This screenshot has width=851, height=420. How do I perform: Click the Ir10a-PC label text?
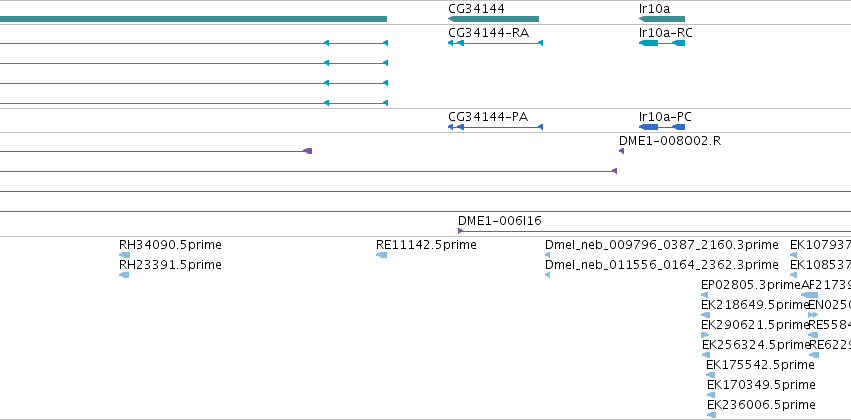665,117
